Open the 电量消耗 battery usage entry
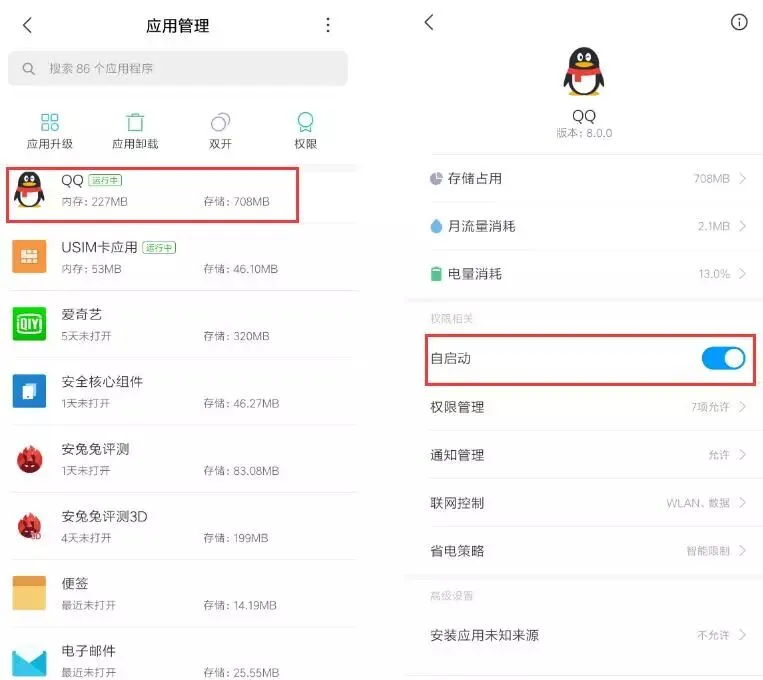This screenshot has height=680, width=763. 588,274
